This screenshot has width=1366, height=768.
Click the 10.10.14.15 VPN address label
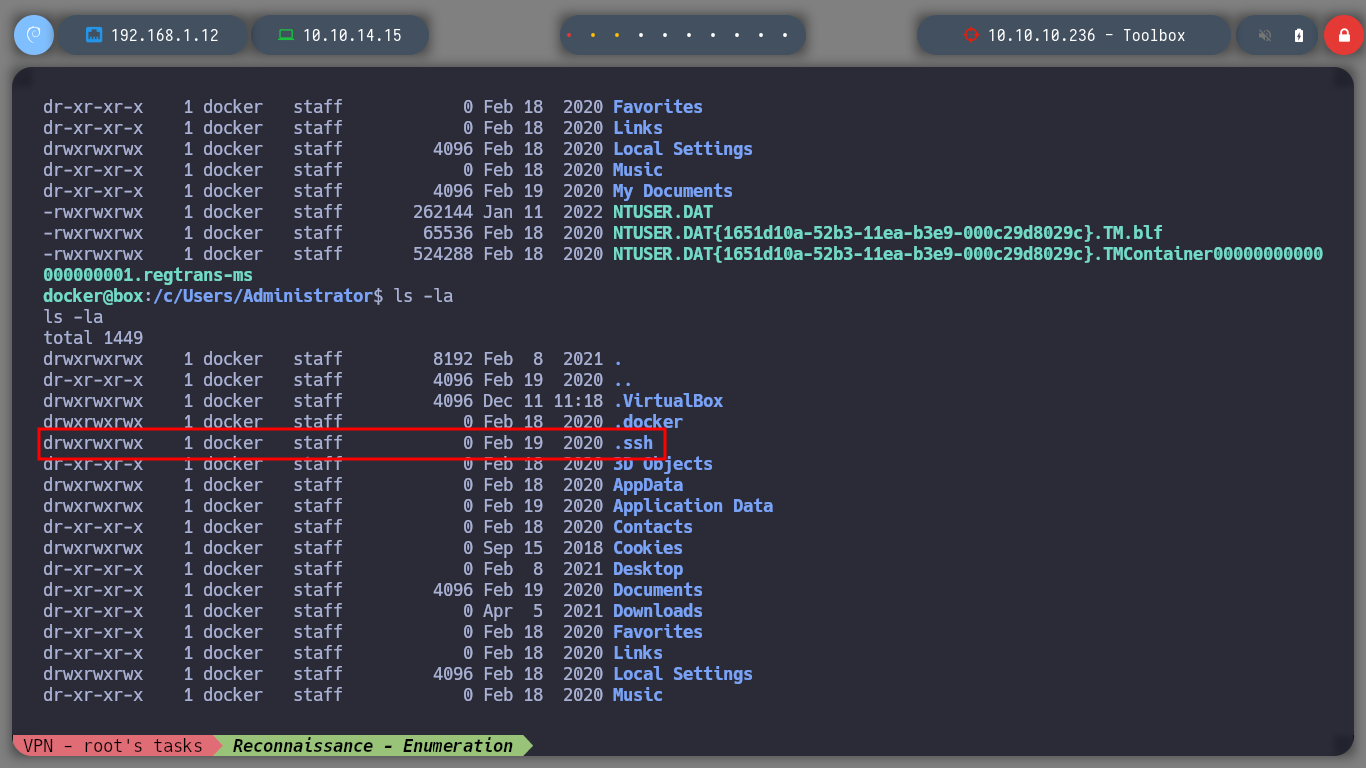tap(352, 35)
